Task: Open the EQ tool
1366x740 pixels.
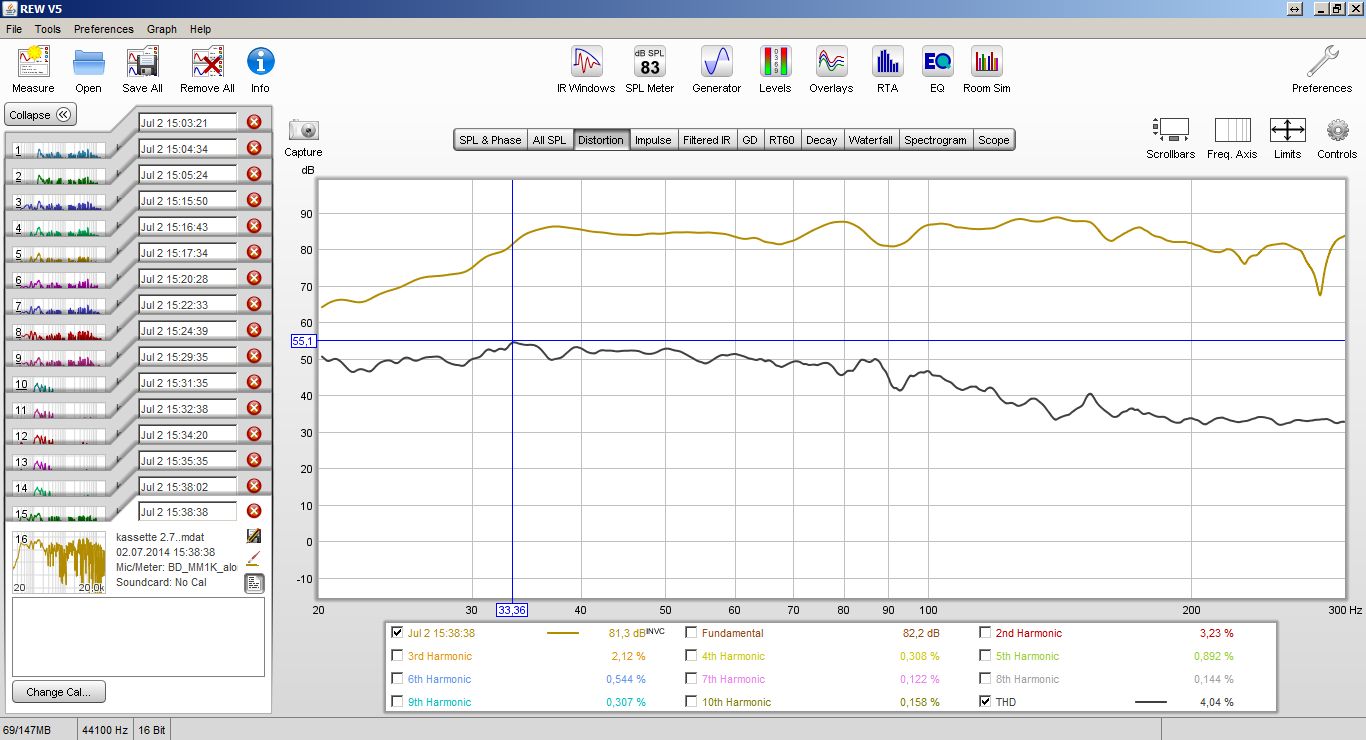Action: point(937,62)
